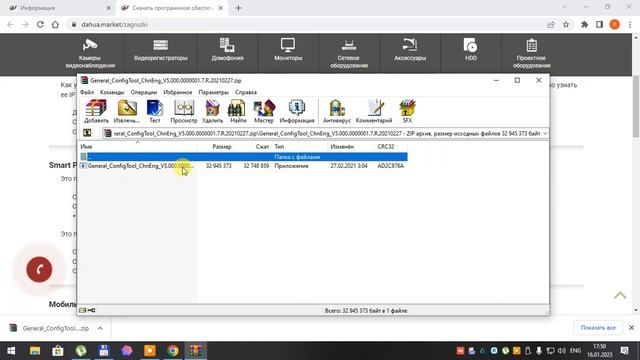
Task: Reload the dahua.market page
Action: tap(40, 24)
